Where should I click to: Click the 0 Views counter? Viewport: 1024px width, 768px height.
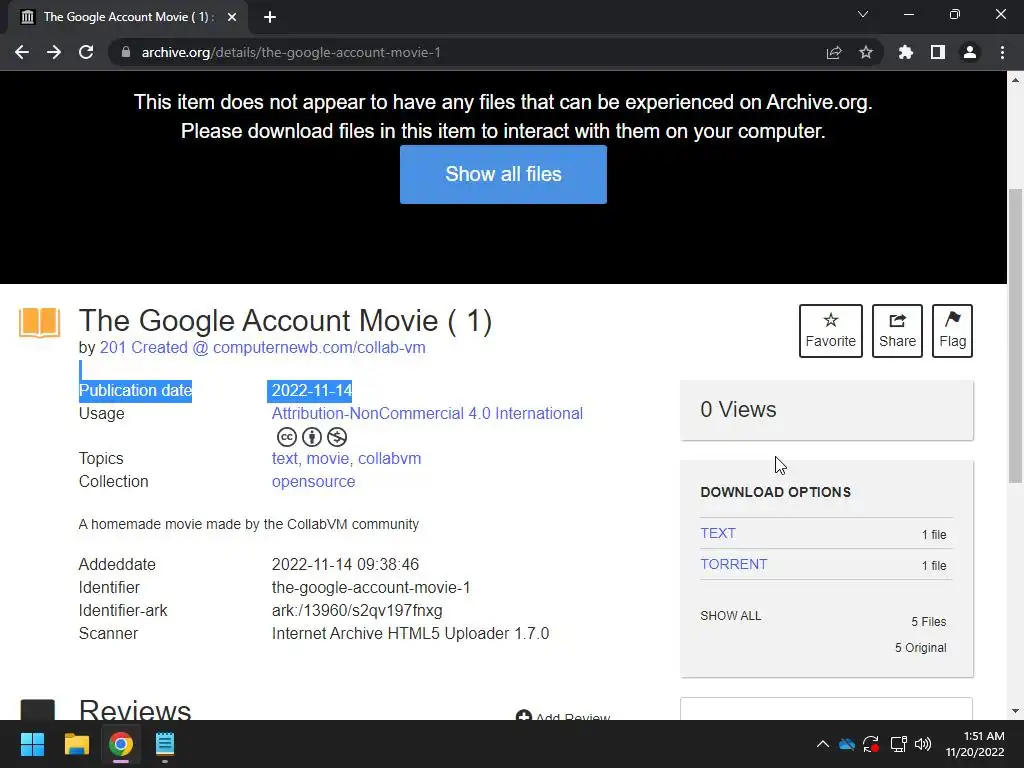[x=738, y=409]
